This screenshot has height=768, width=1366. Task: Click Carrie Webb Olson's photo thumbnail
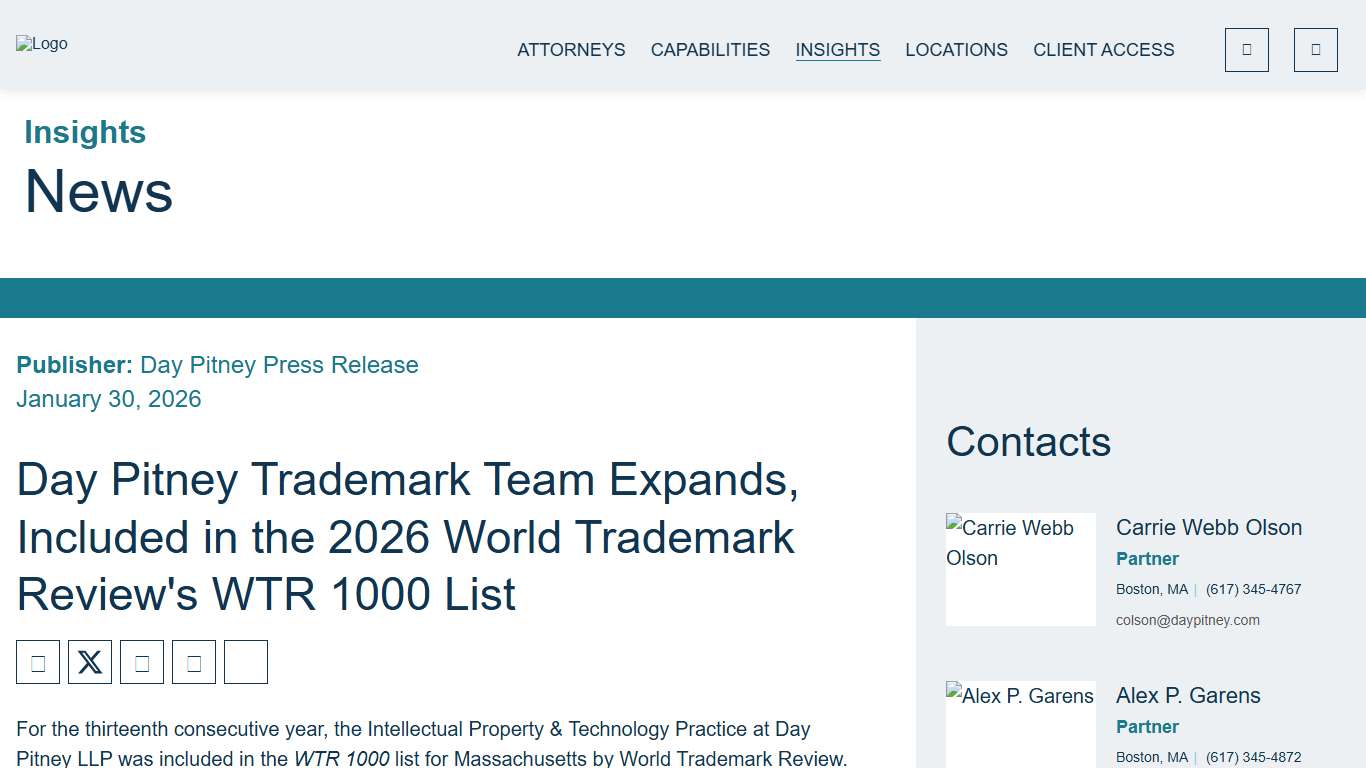coord(1020,569)
